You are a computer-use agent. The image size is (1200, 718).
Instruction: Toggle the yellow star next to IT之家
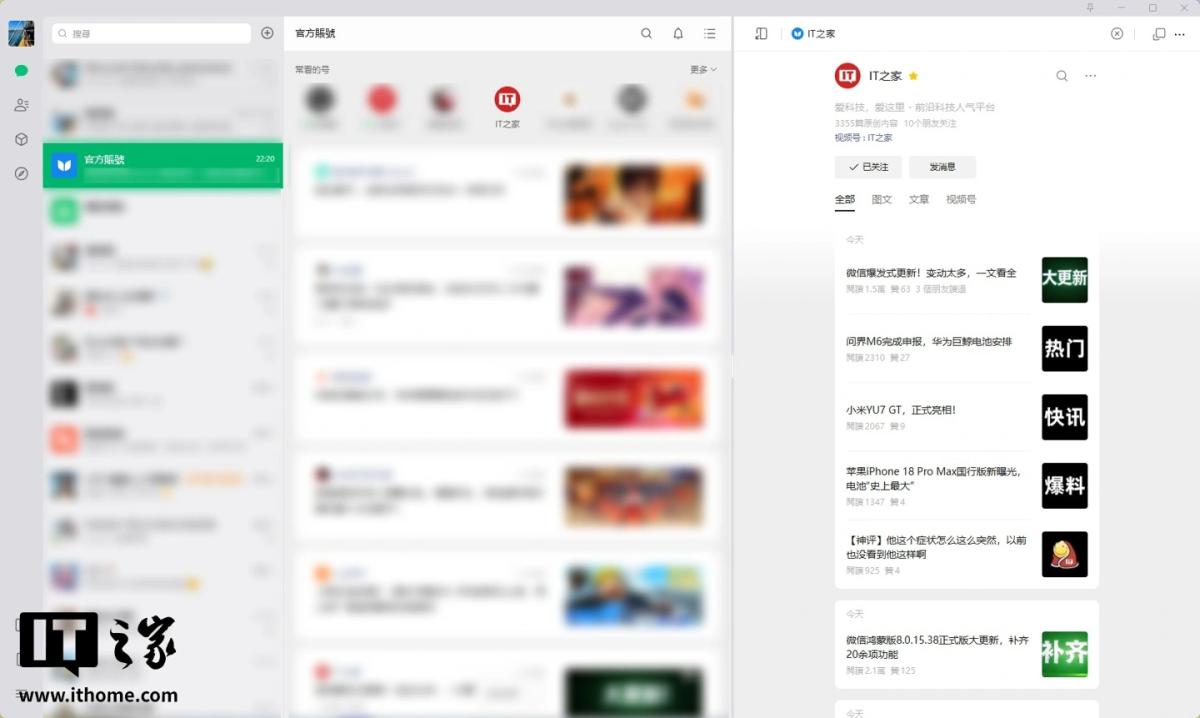pyautogui.click(x=914, y=76)
